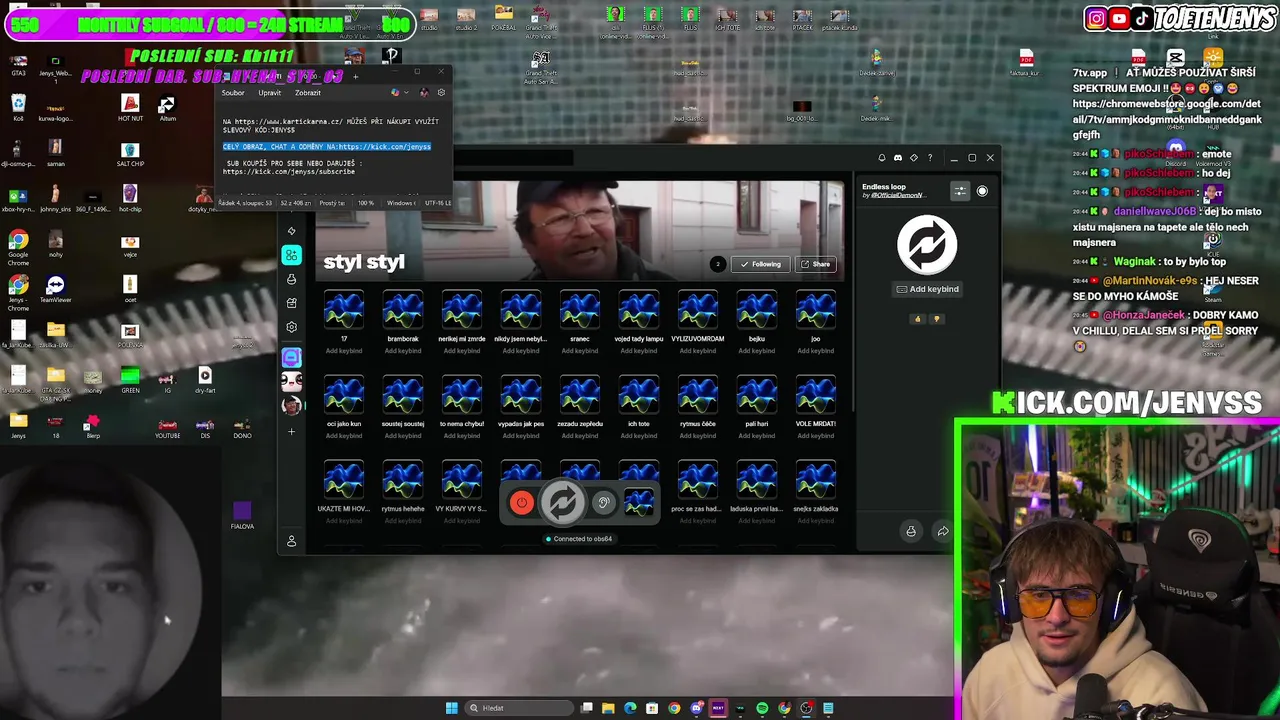Open Soubor menu in Notepad
The height and width of the screenshot is (720, 1280).
(x=233, y=93)
